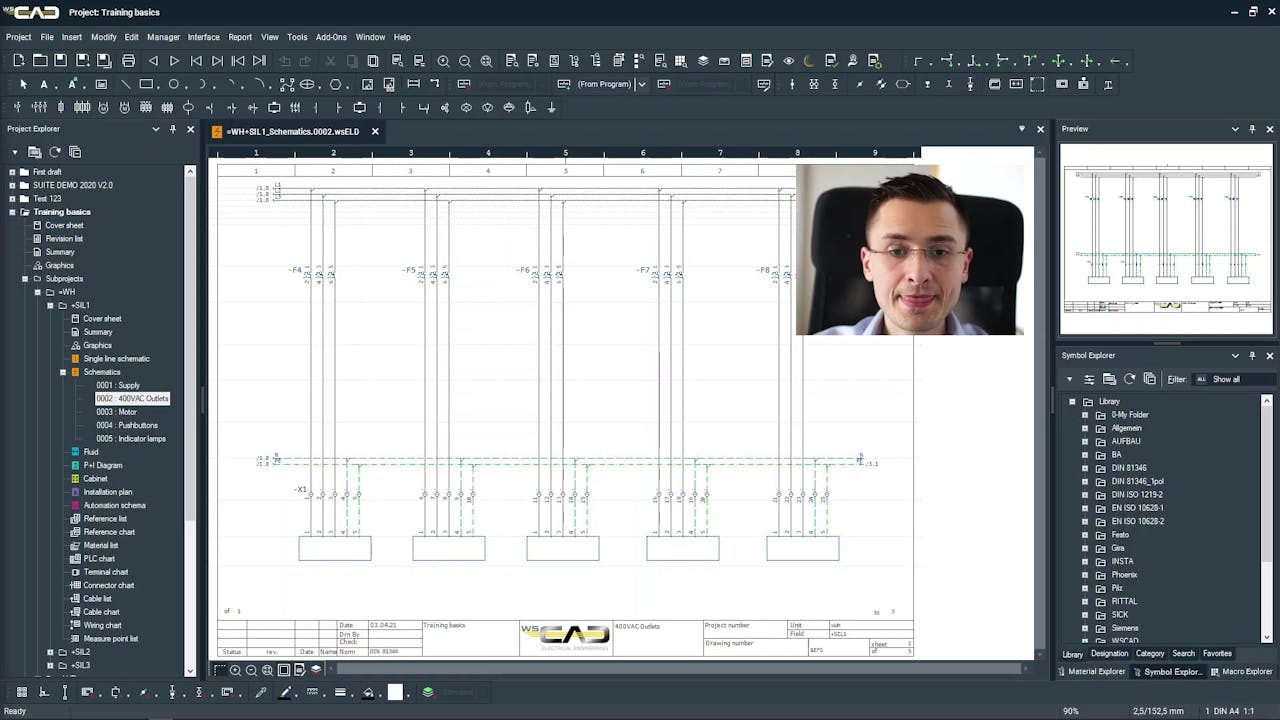Collapse the Schematics tree node
This screenshot has height=720, width=1280.
pos(62,372)
